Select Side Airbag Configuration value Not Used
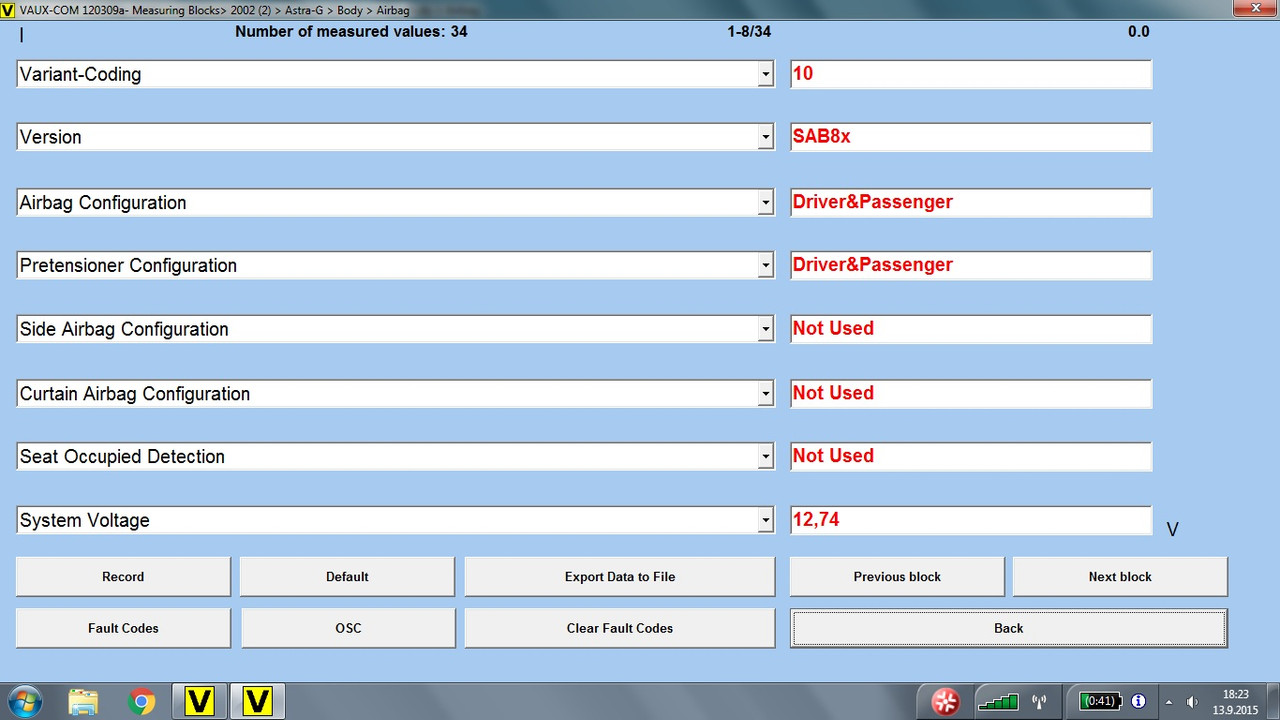The height and width of the screenshot is (720, 1280). [x=971, y=329]
